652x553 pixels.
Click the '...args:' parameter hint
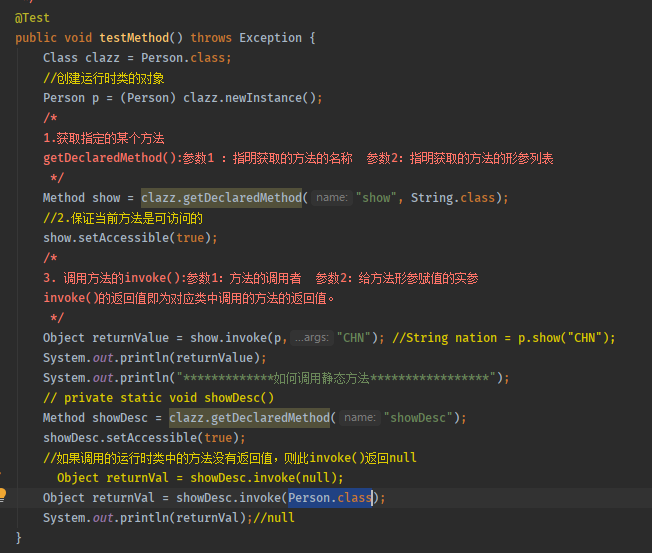point(311,338)
